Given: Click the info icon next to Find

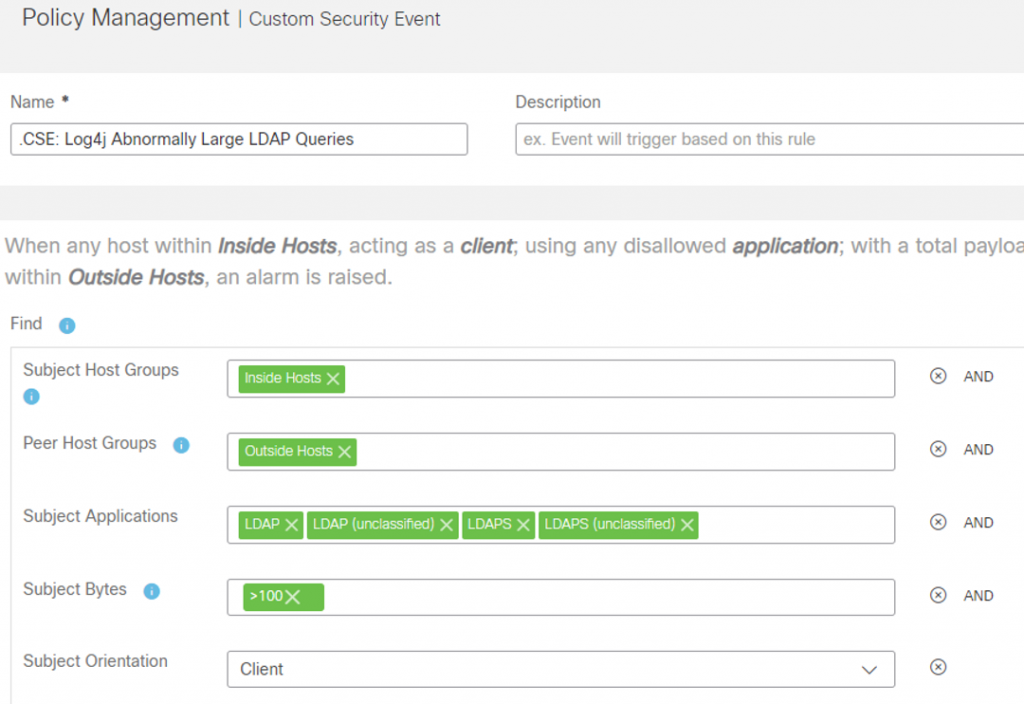Looking at the screenshot, I should (x=67, y=325).
